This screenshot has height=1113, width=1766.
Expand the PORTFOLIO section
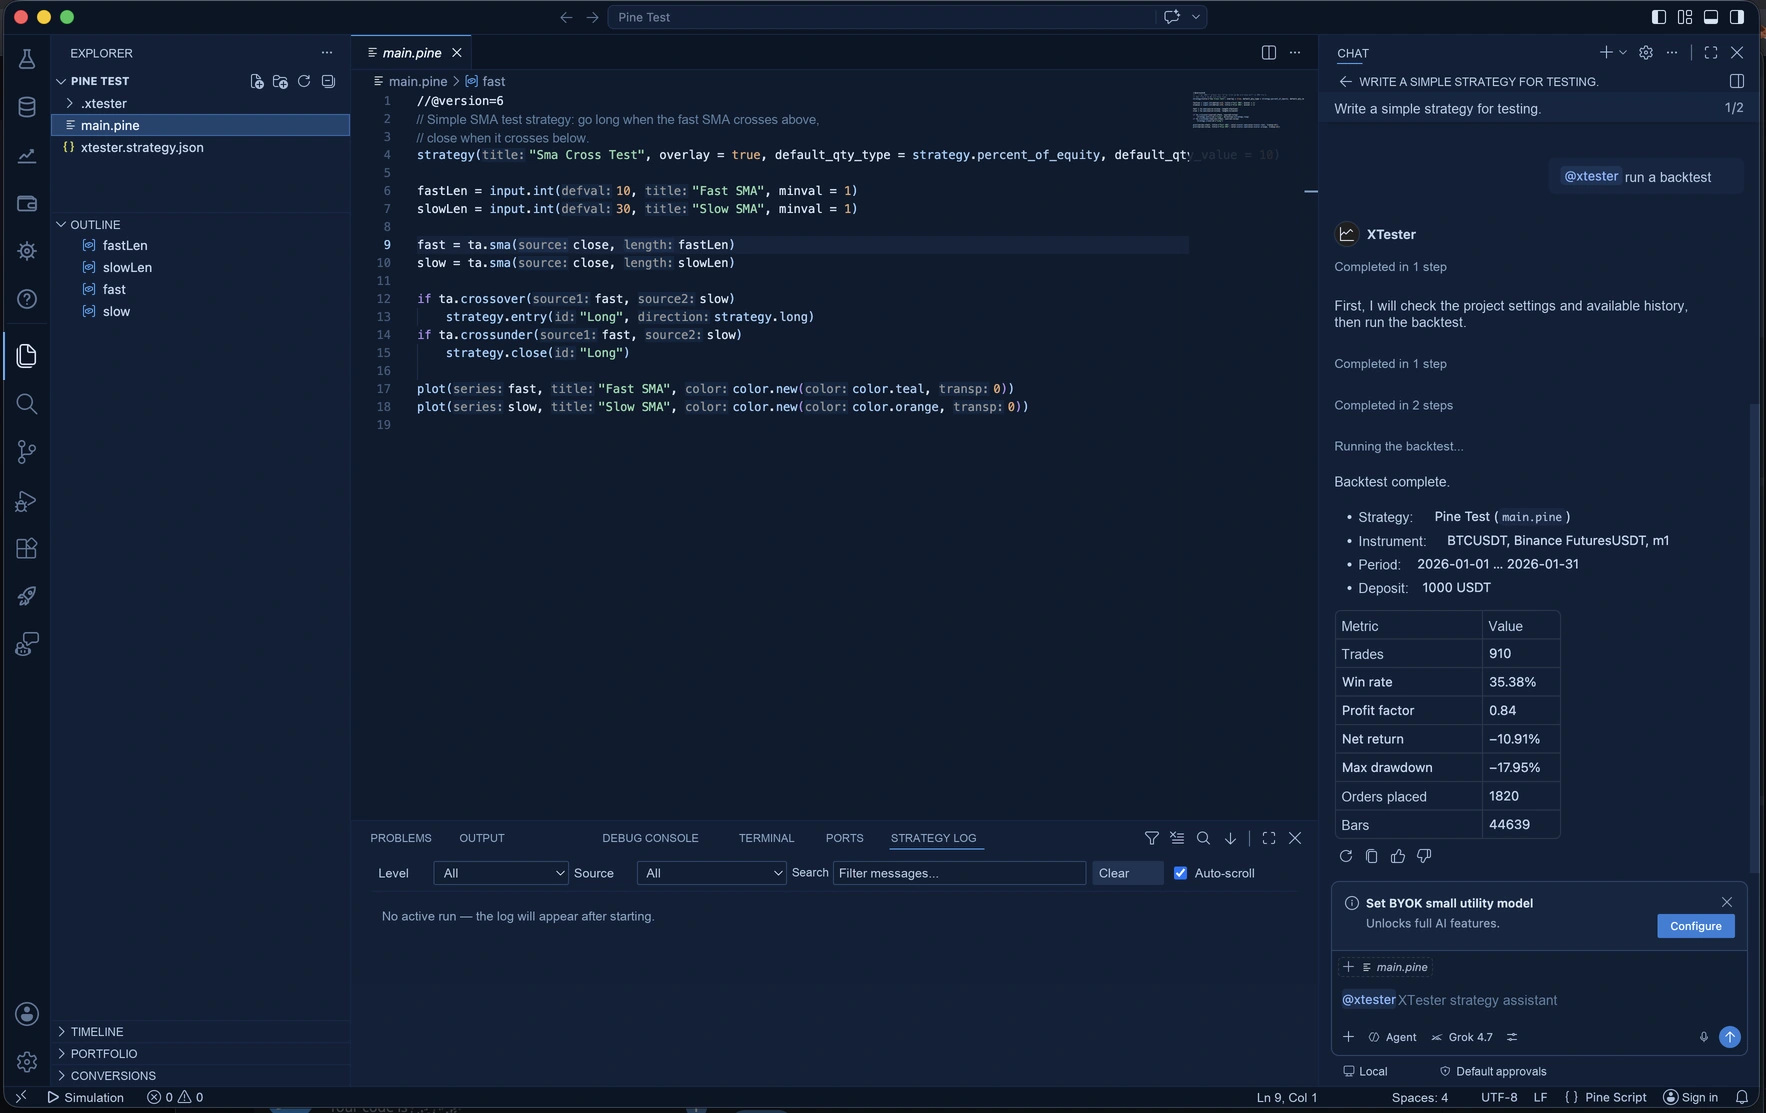point(200,1053)
